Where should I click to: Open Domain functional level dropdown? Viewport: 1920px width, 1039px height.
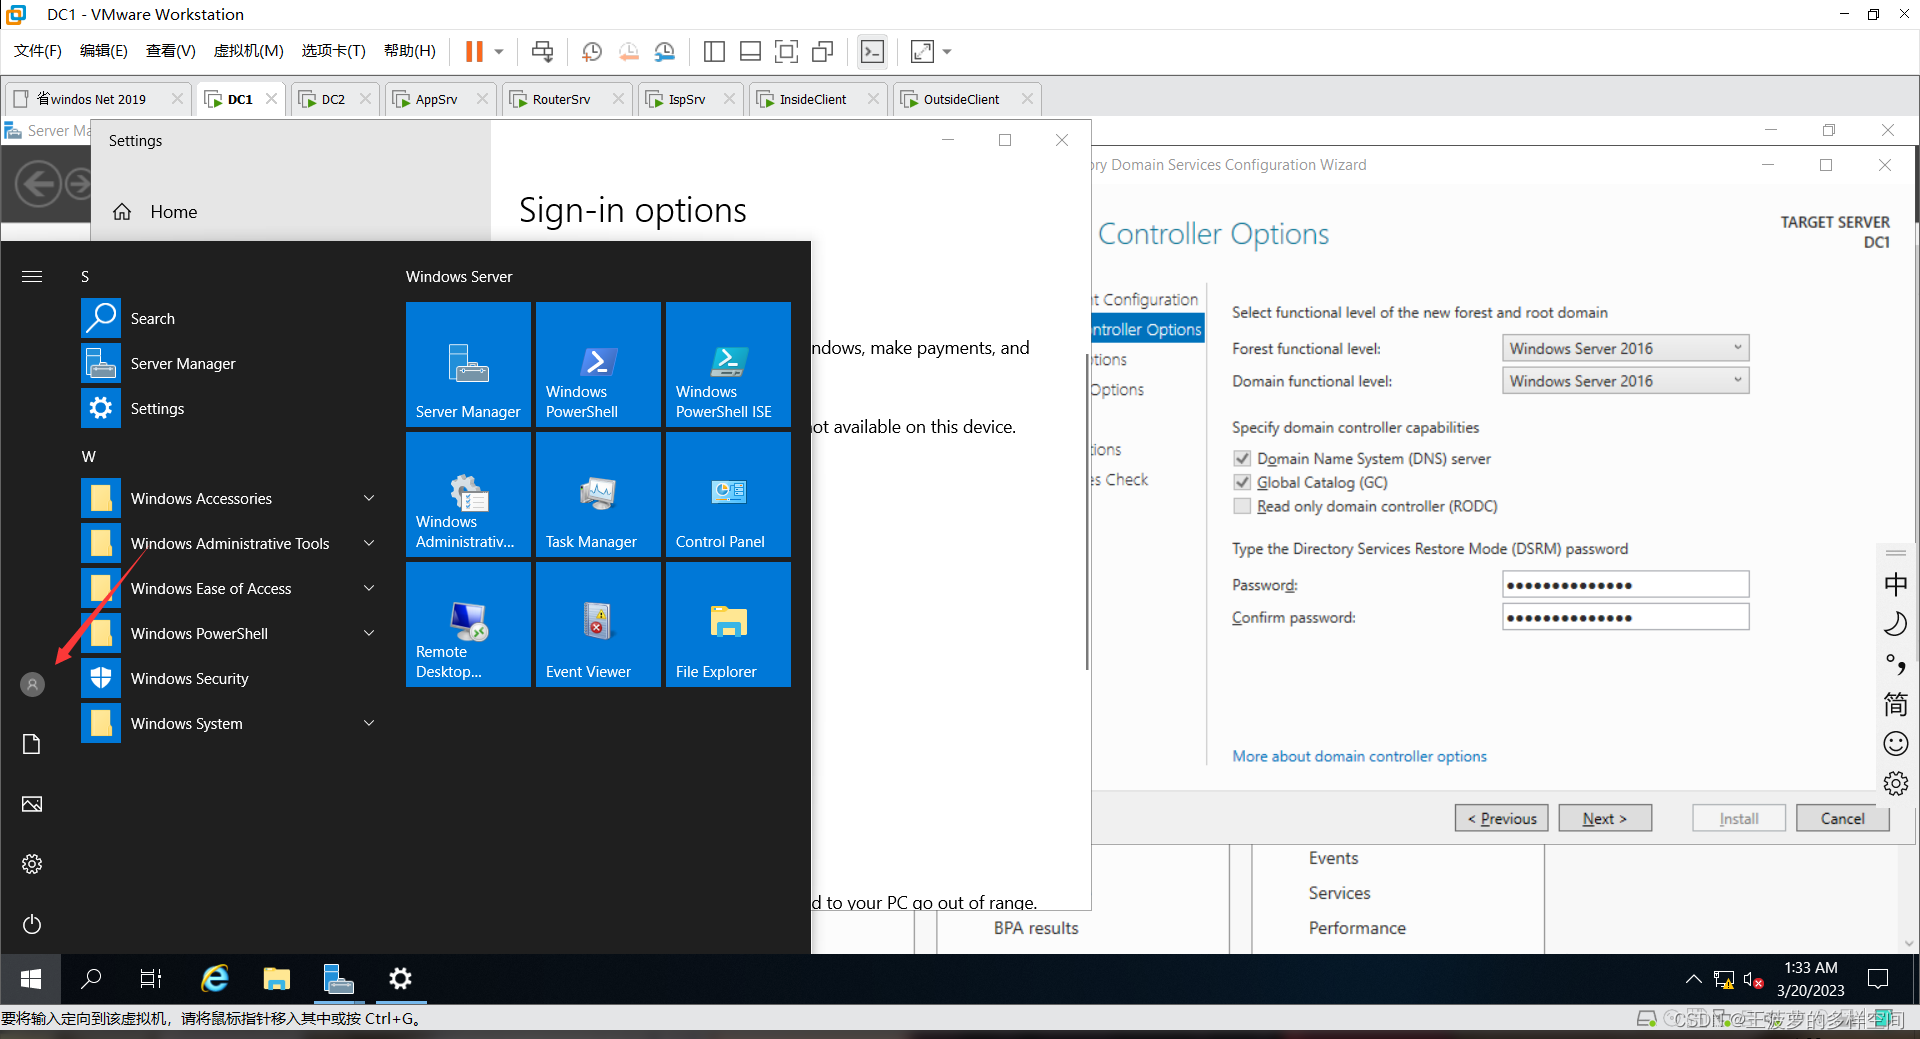click(1625, 381)
